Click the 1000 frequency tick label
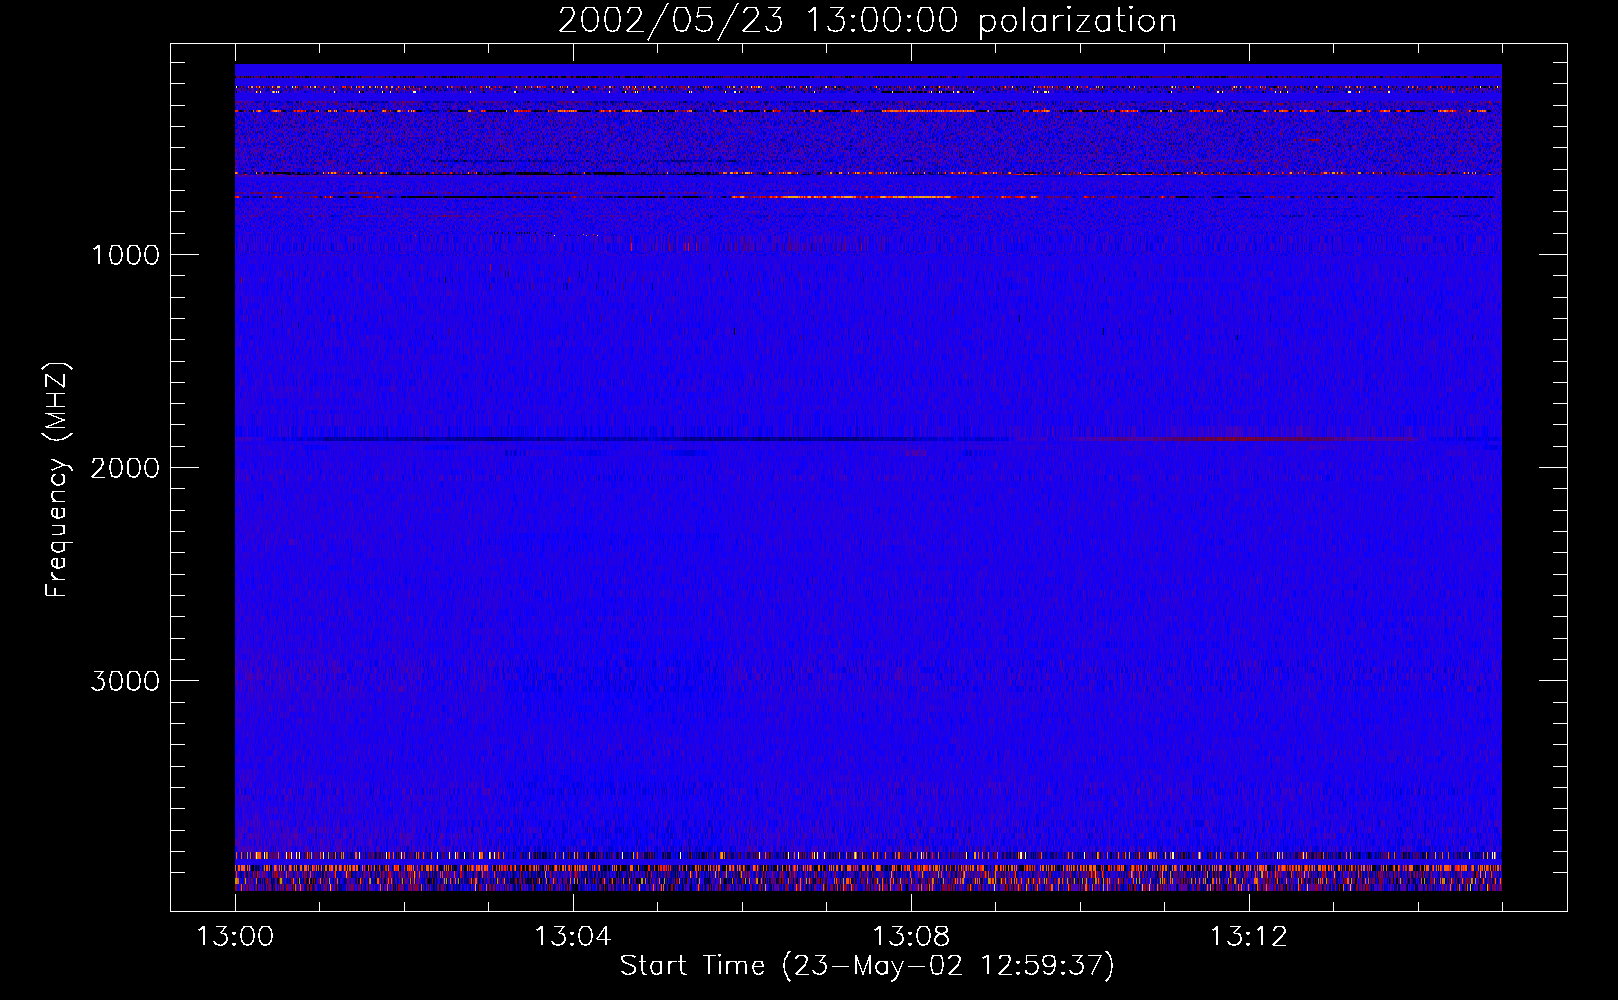1618x1000 pixels. tap(125, 255)
